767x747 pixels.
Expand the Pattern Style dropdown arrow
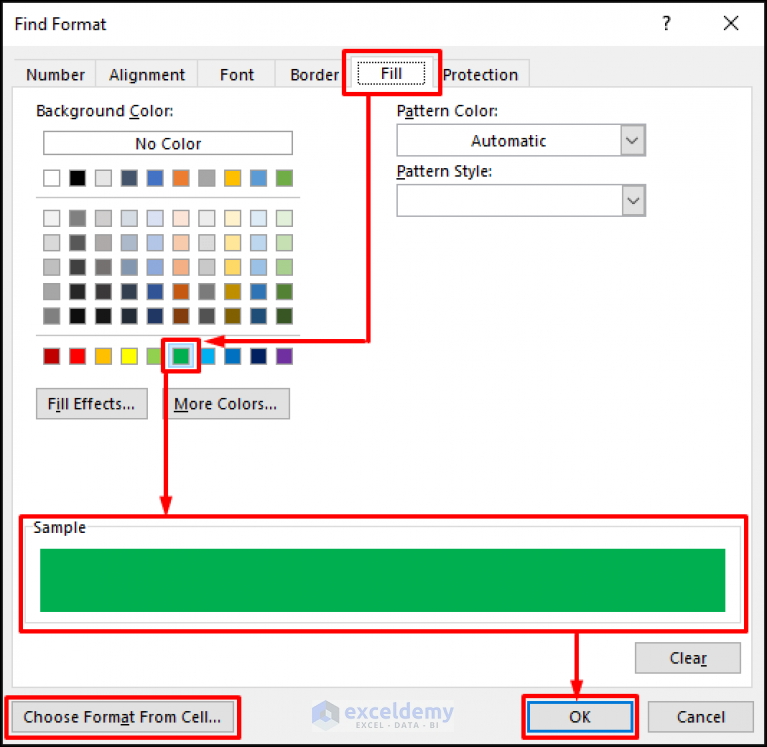click(x=633, y=201)
